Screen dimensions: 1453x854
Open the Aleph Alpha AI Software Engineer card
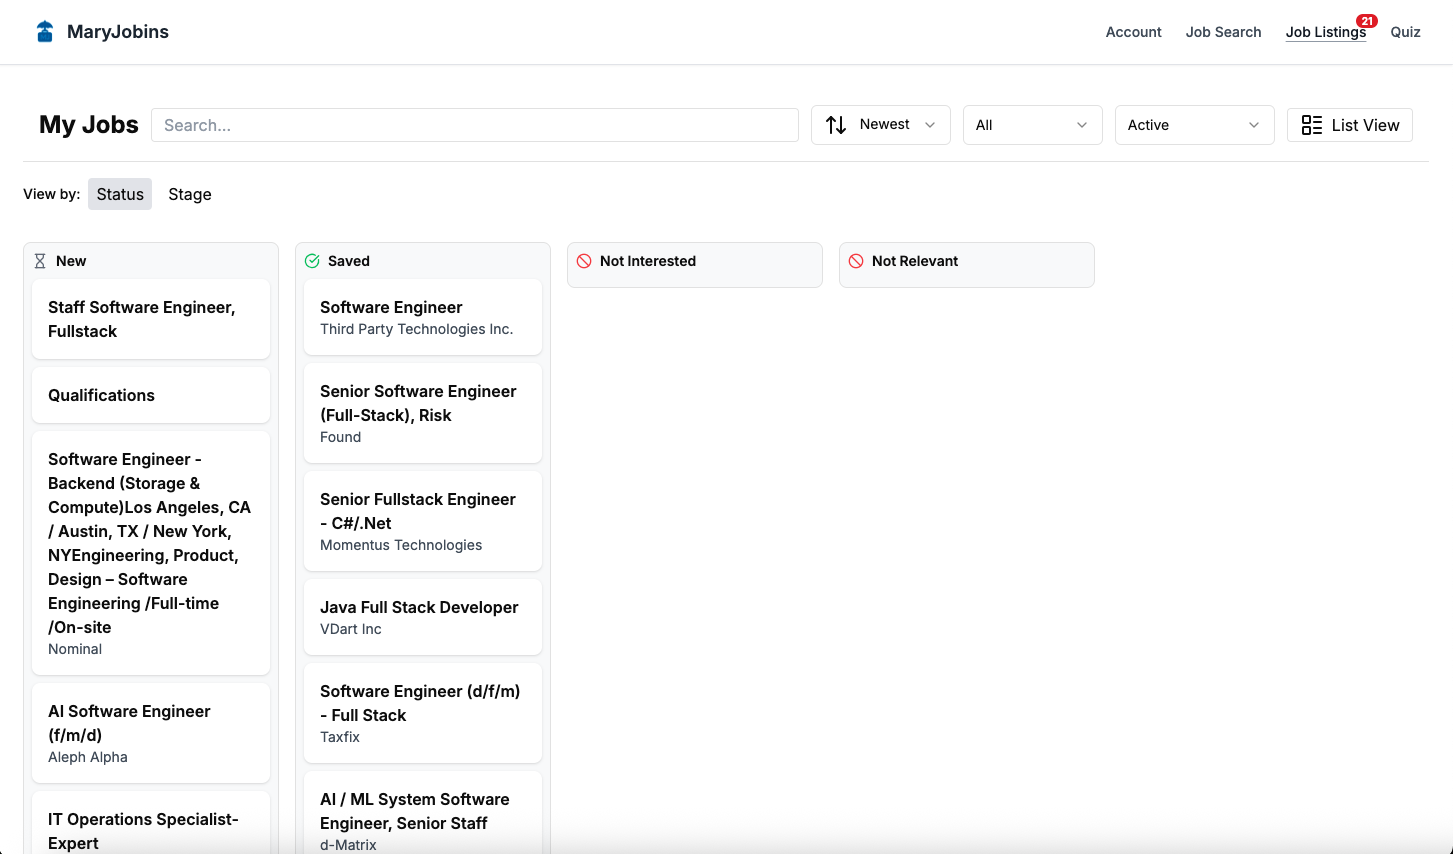[151, 733]
